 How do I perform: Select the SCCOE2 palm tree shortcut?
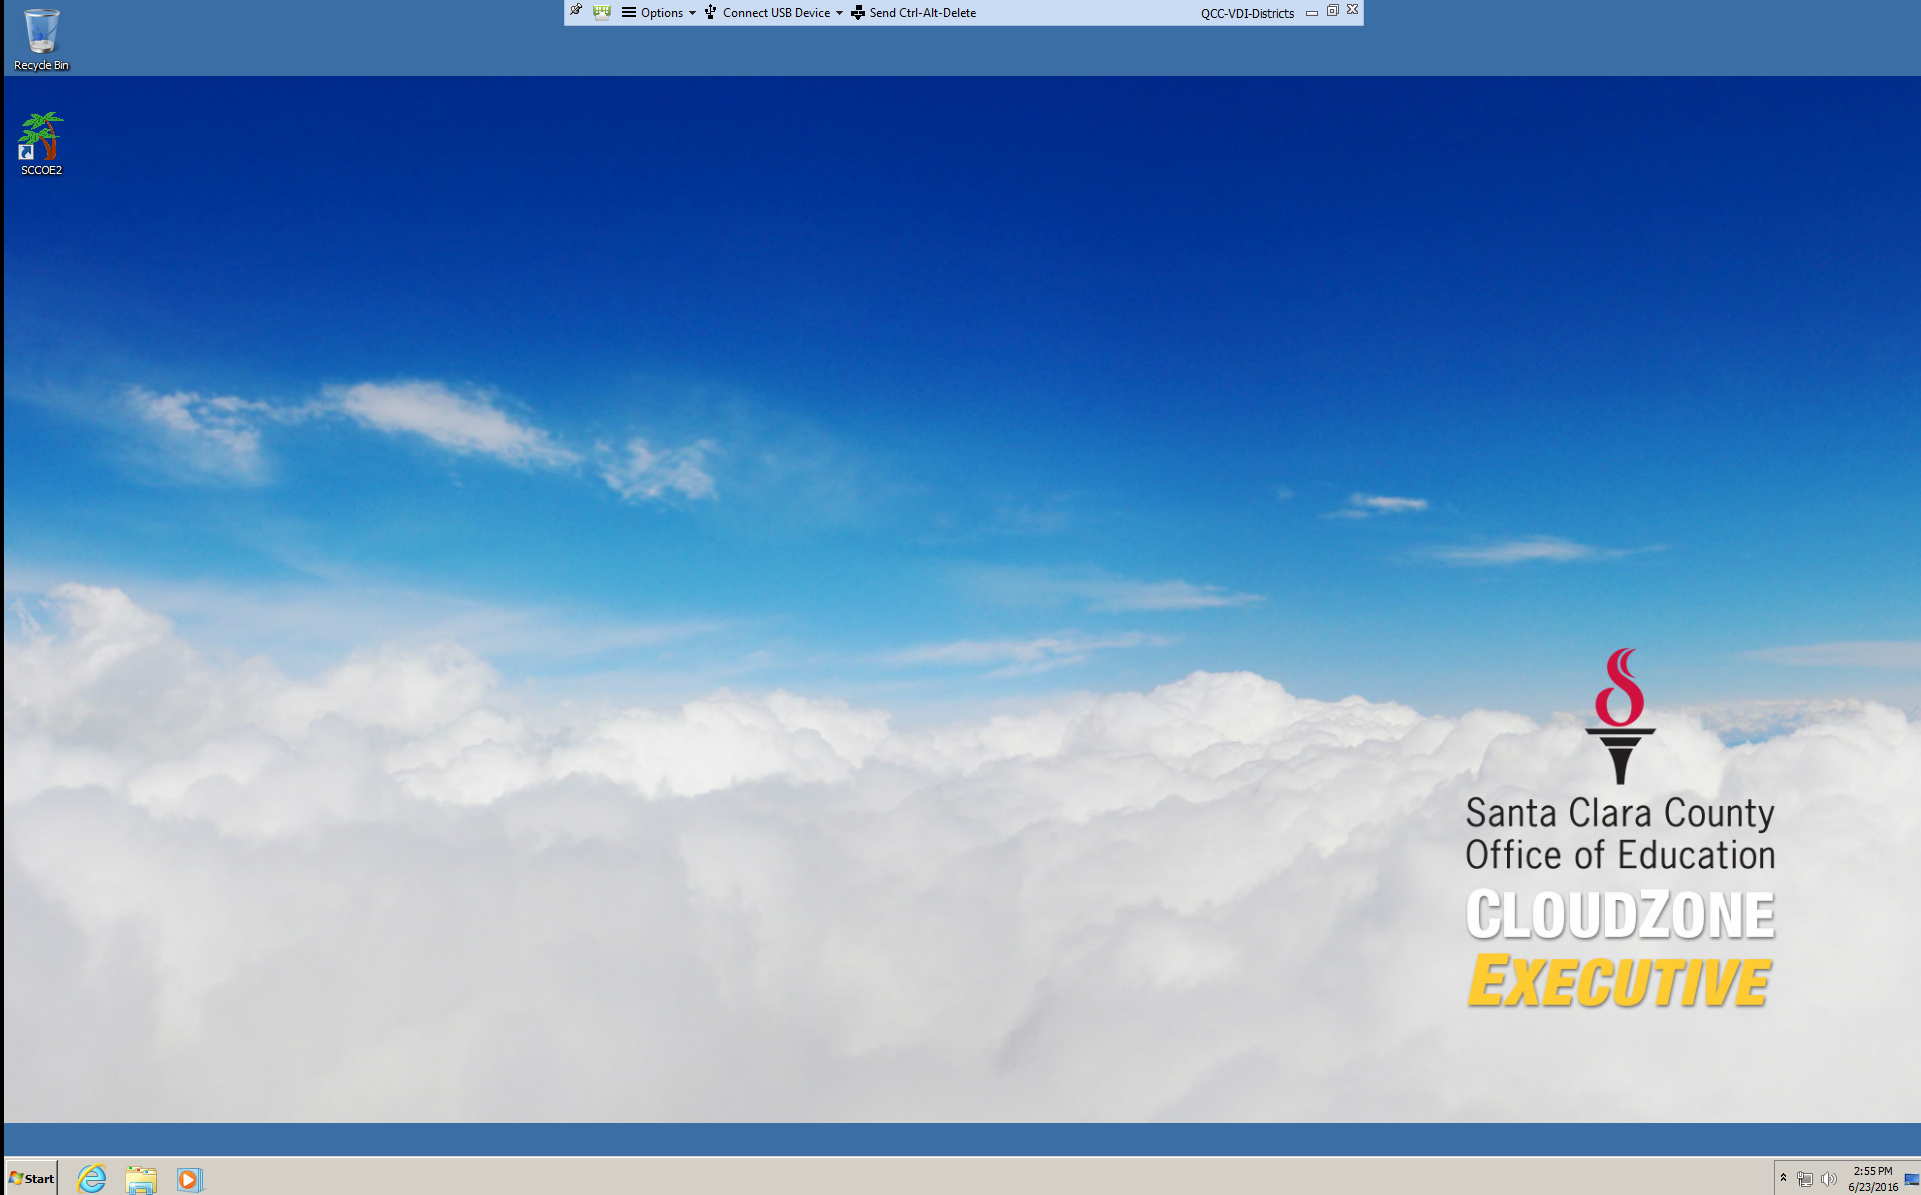click(41, 144)
